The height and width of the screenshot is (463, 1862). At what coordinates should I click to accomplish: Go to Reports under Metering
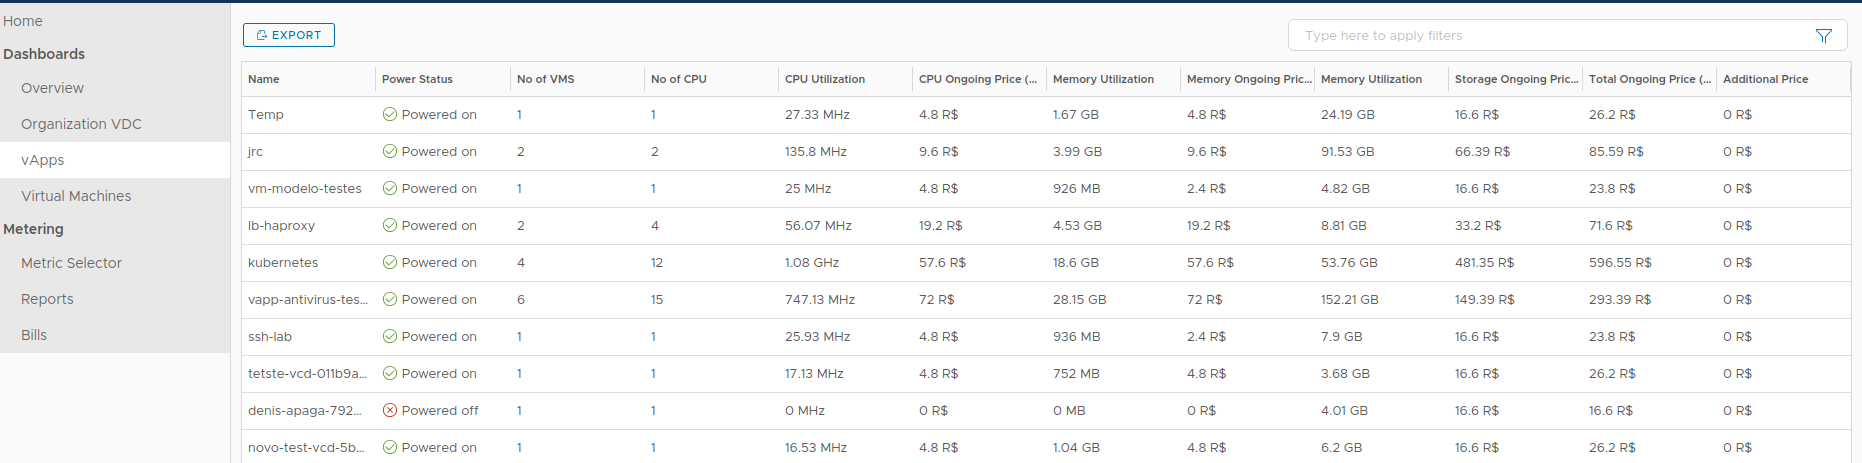(x=48, y=299)
